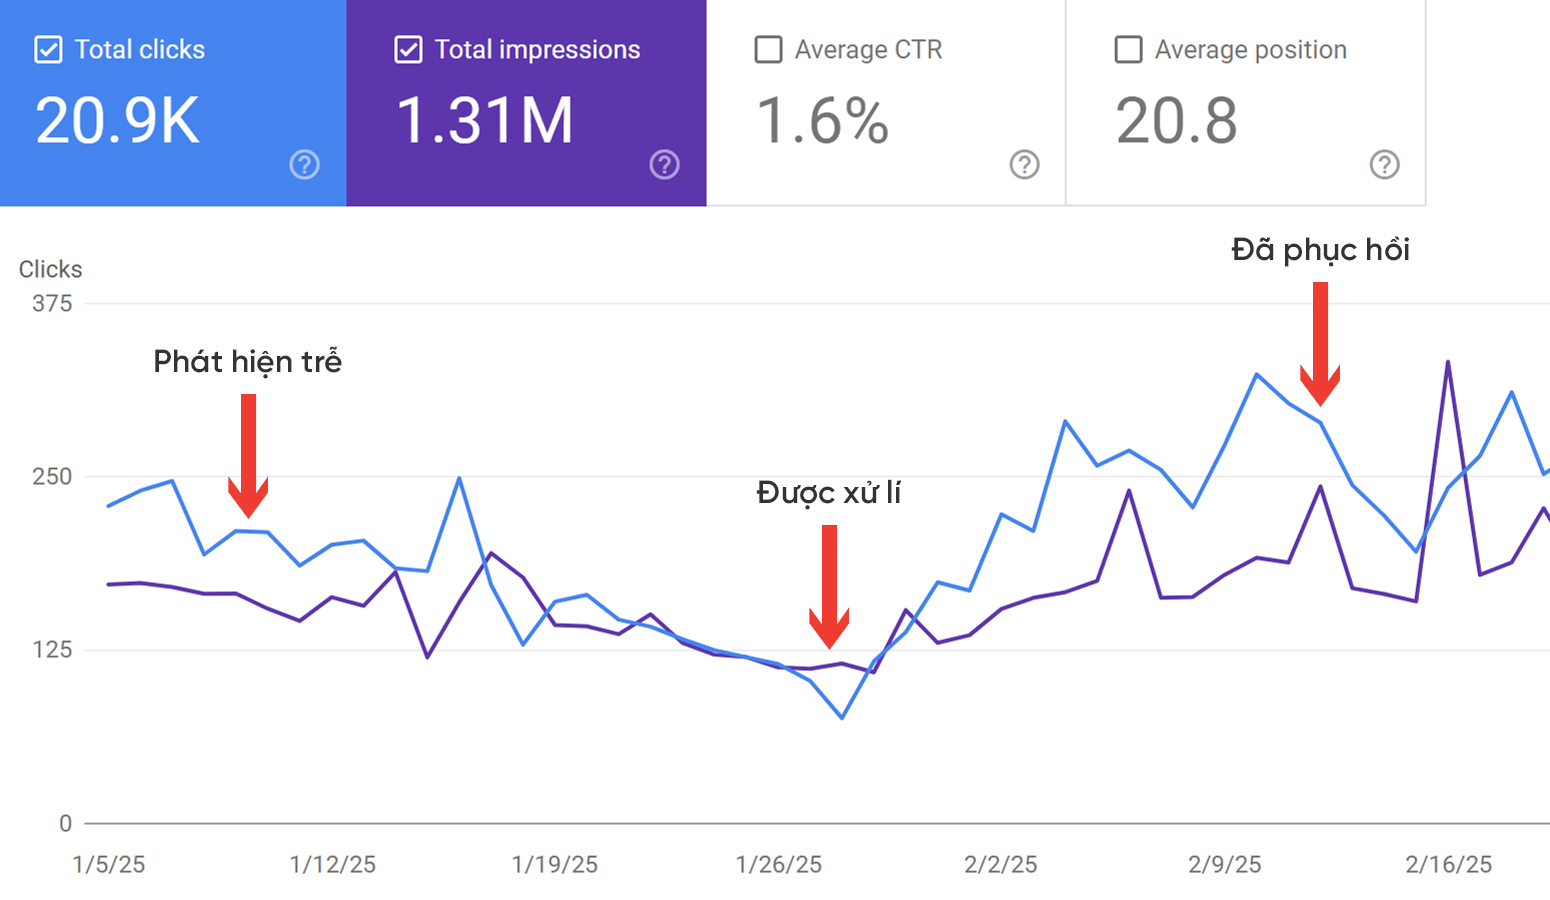Click help icon on Total clicks card
Viewport: 1550px width, 900px height.
pyautogui.click(x=304, y=165)
